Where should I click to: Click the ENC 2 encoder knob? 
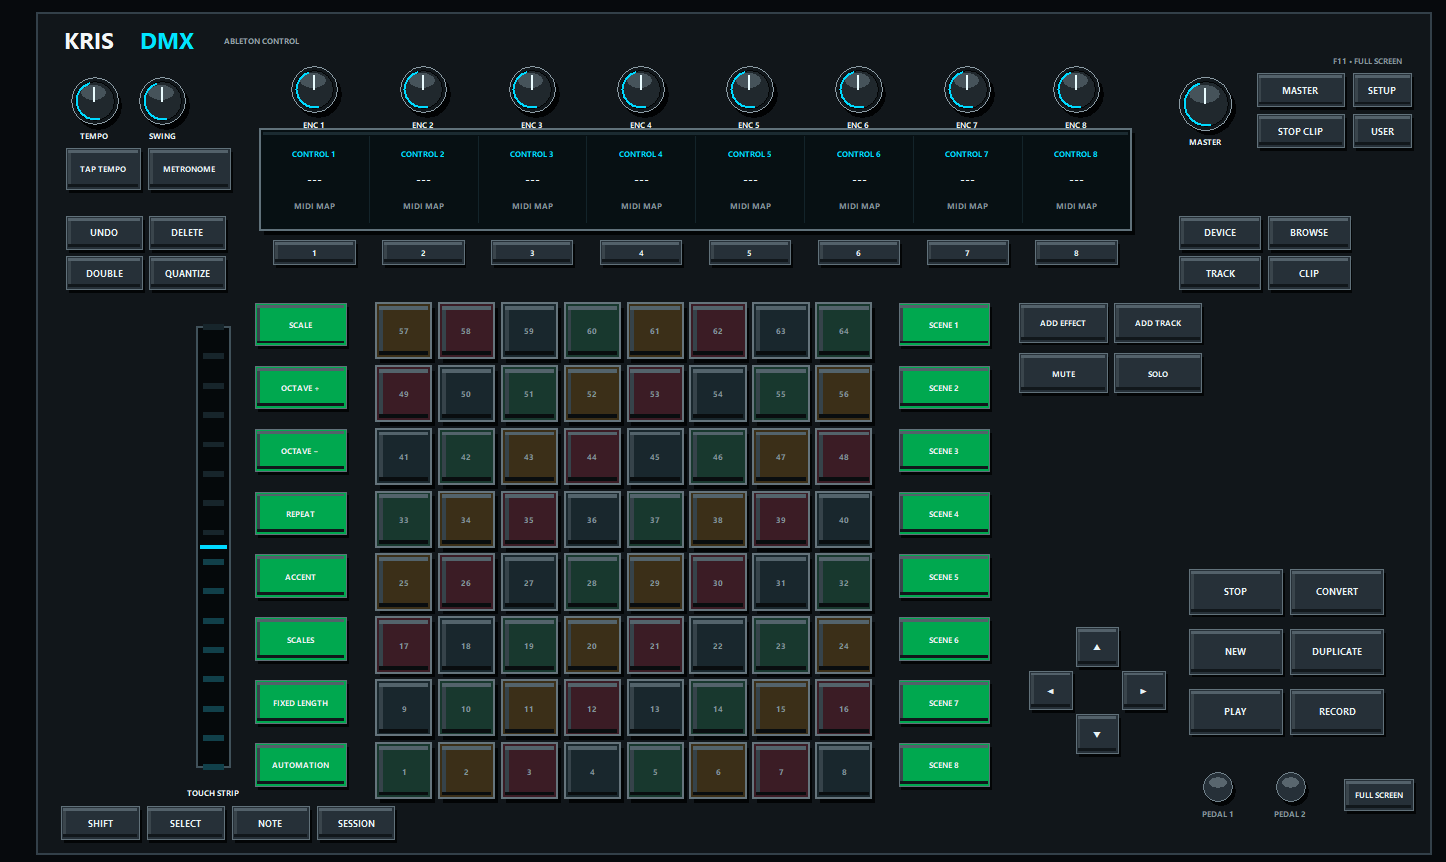(x=423, y=91)
